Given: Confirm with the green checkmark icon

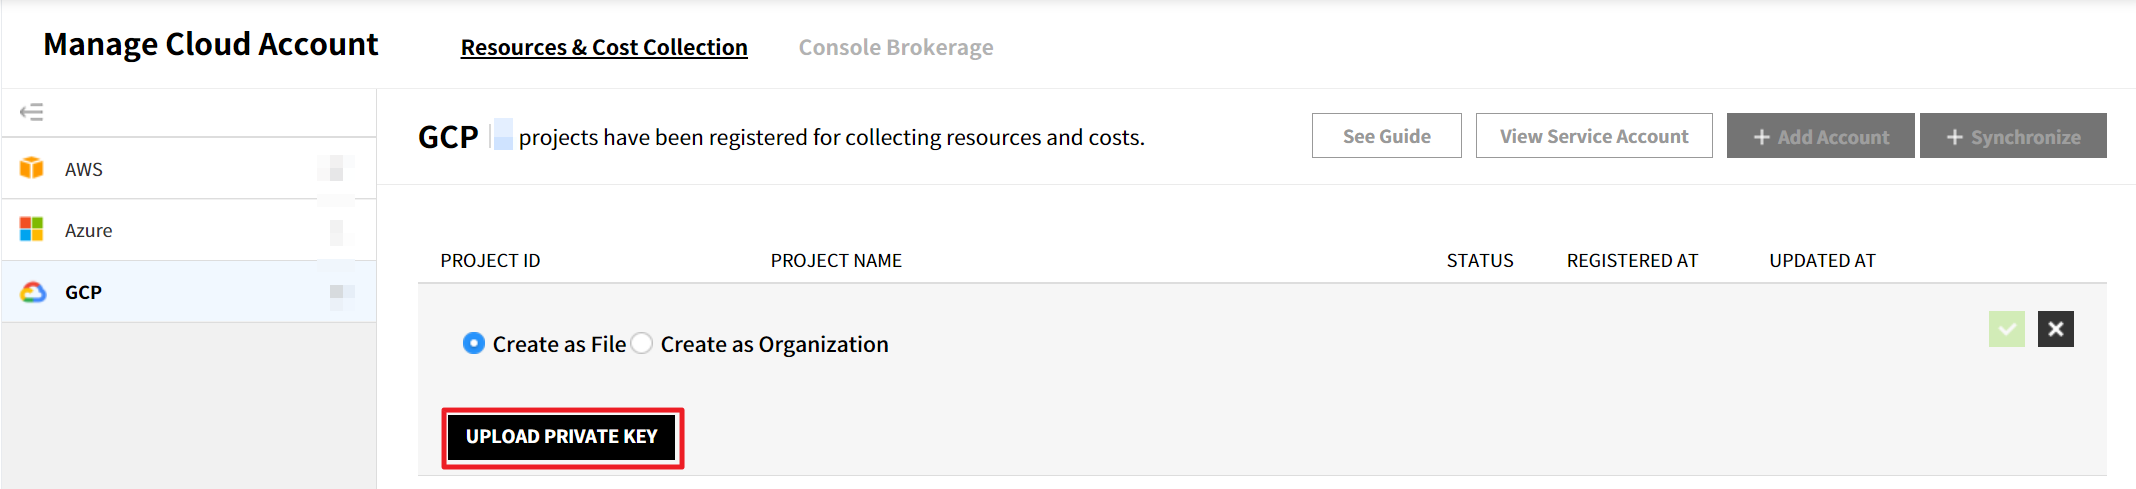Looking at the screenshot, I should click(2006, 329).
